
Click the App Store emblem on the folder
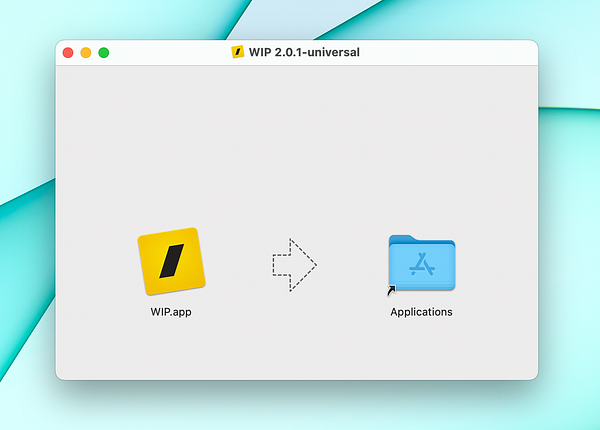(x=422, y=264)
